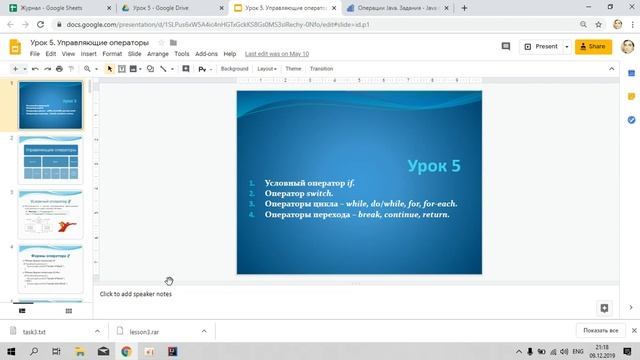Click the add comment toolbar icon

pyautogui.click(x=186, y=69)
